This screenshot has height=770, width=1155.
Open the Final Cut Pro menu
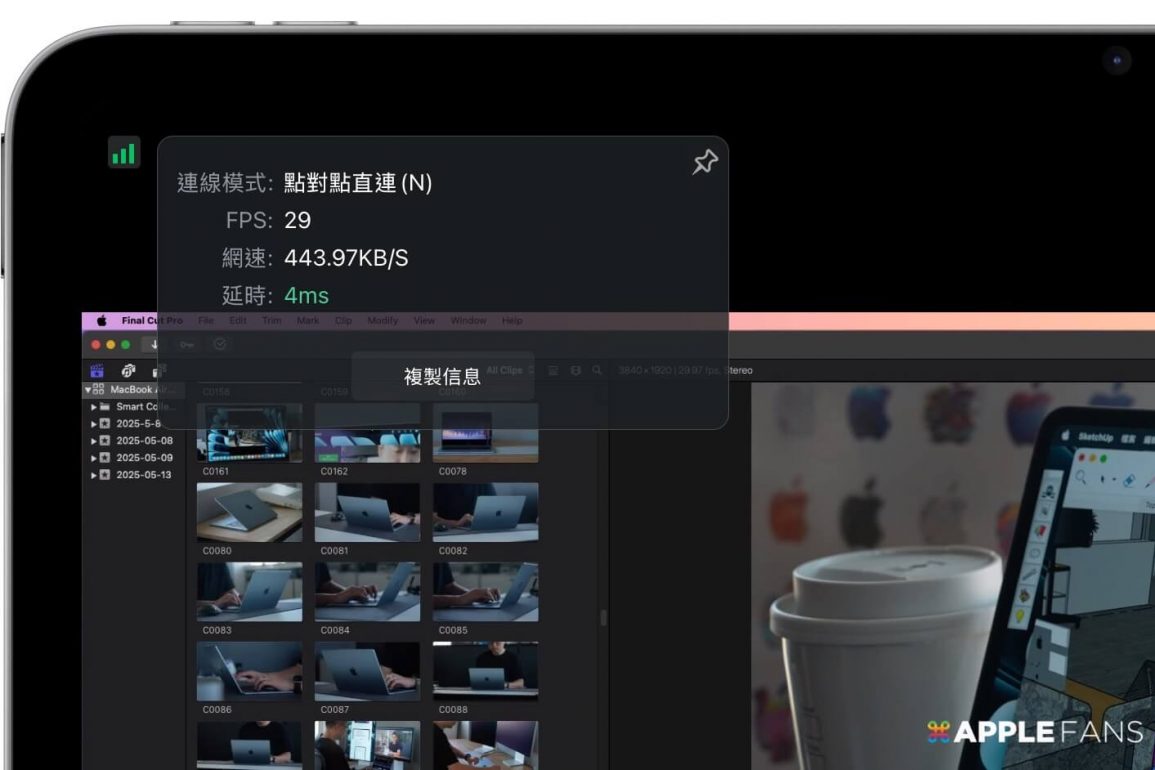(152, 321)
